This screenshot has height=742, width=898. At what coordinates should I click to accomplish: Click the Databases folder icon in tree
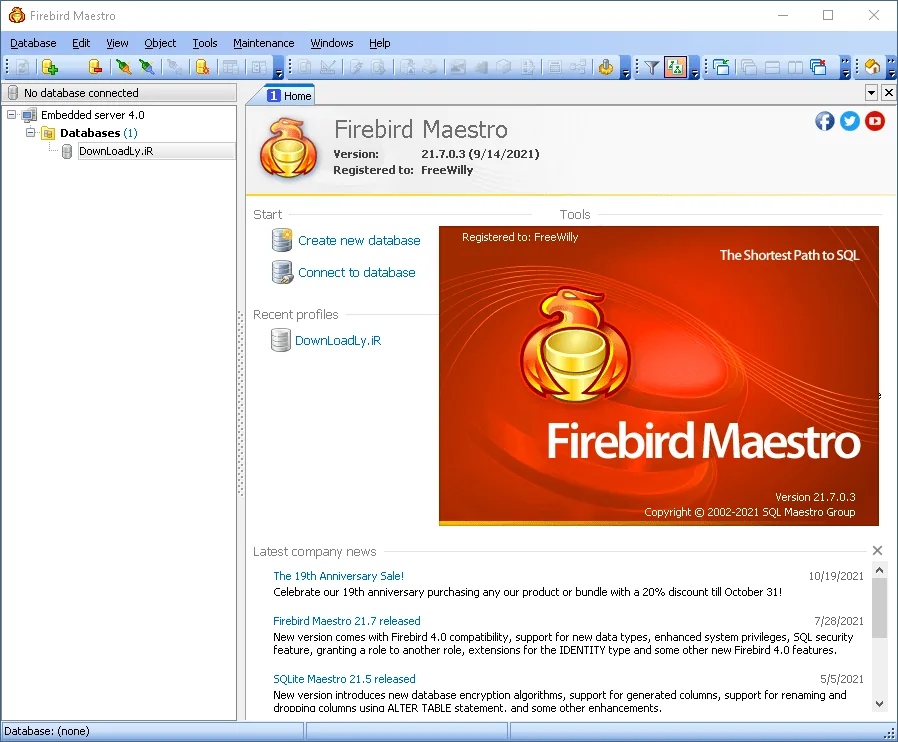[48, 133]
